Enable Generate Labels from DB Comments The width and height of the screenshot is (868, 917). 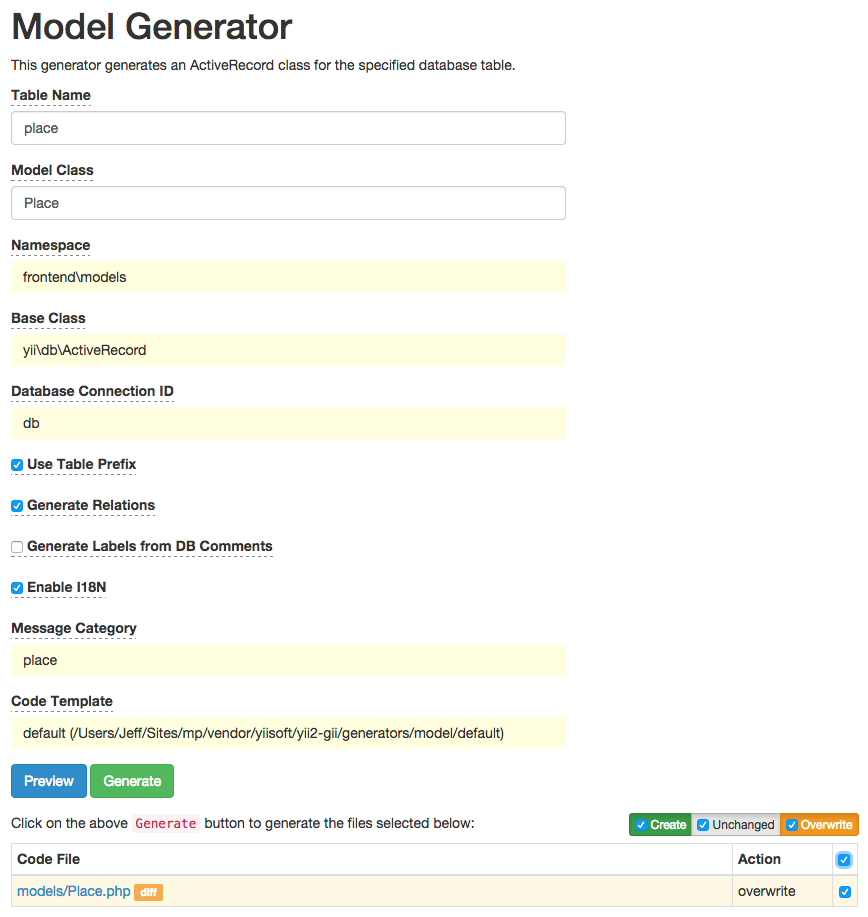click(x=16, y=547)
